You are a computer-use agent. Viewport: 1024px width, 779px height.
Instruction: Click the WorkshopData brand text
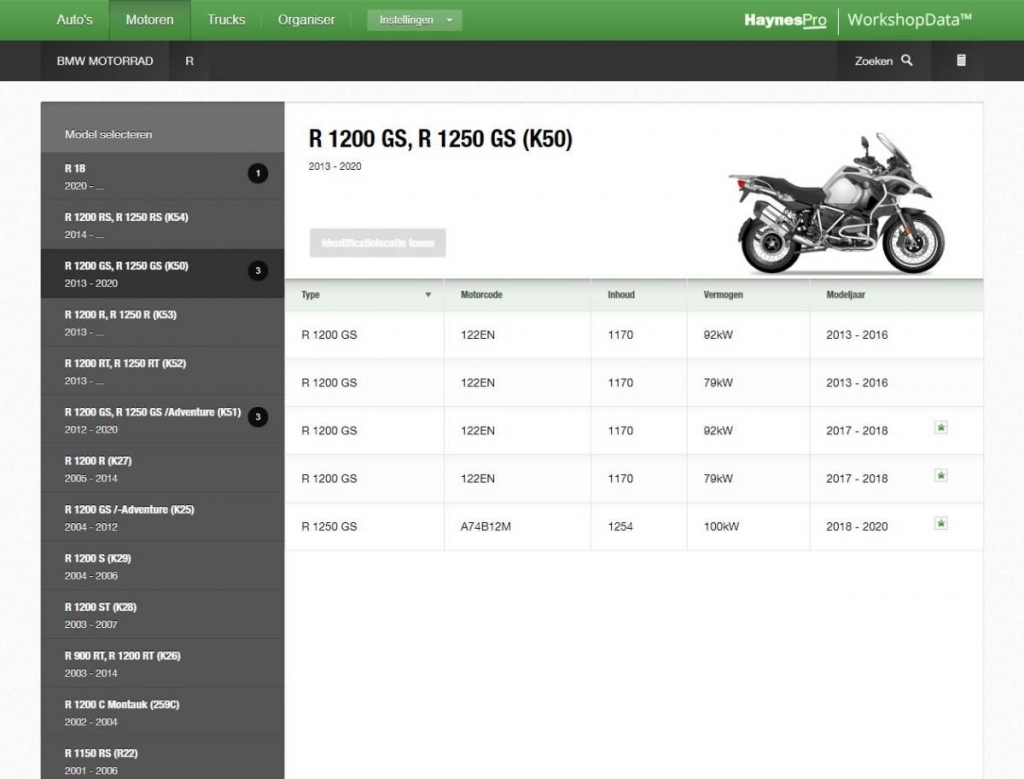[910, 20]
